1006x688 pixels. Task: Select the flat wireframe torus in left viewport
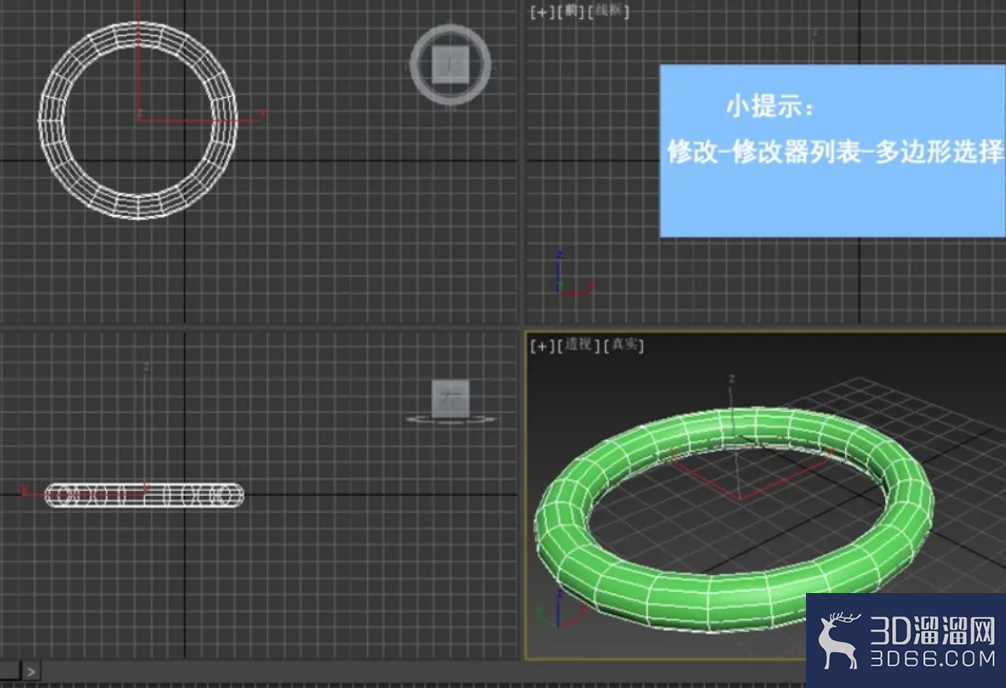[144, 495]
